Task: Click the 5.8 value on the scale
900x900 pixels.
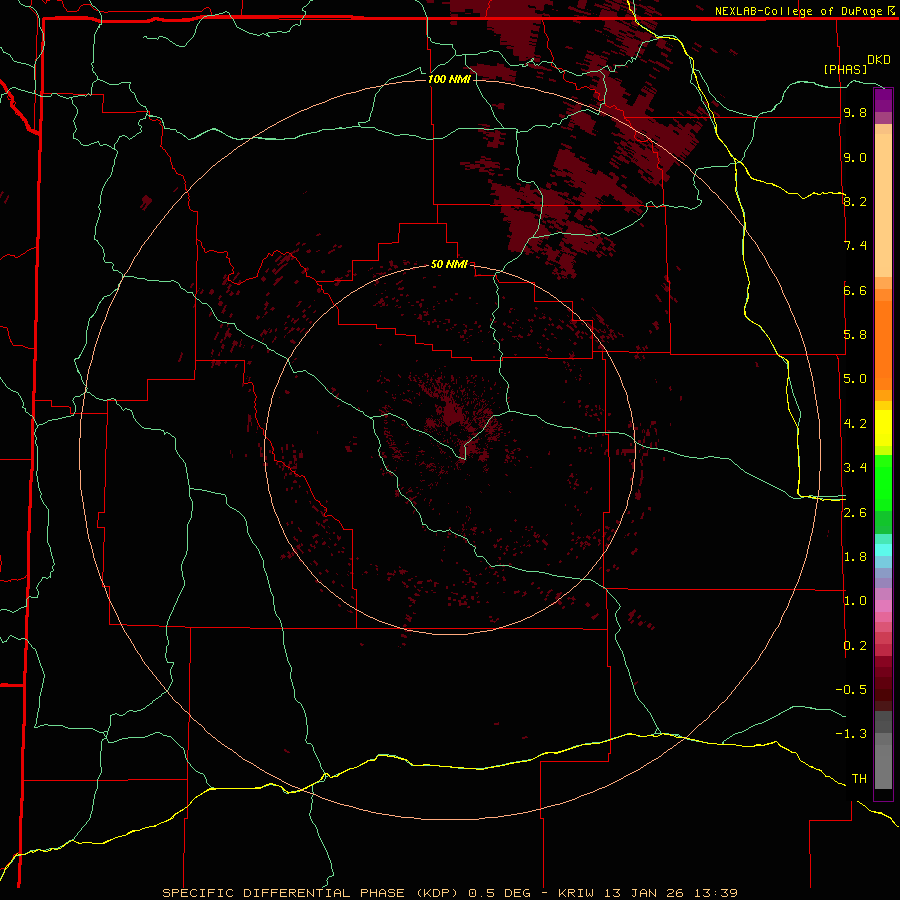Action: click(x=855, y=335)
